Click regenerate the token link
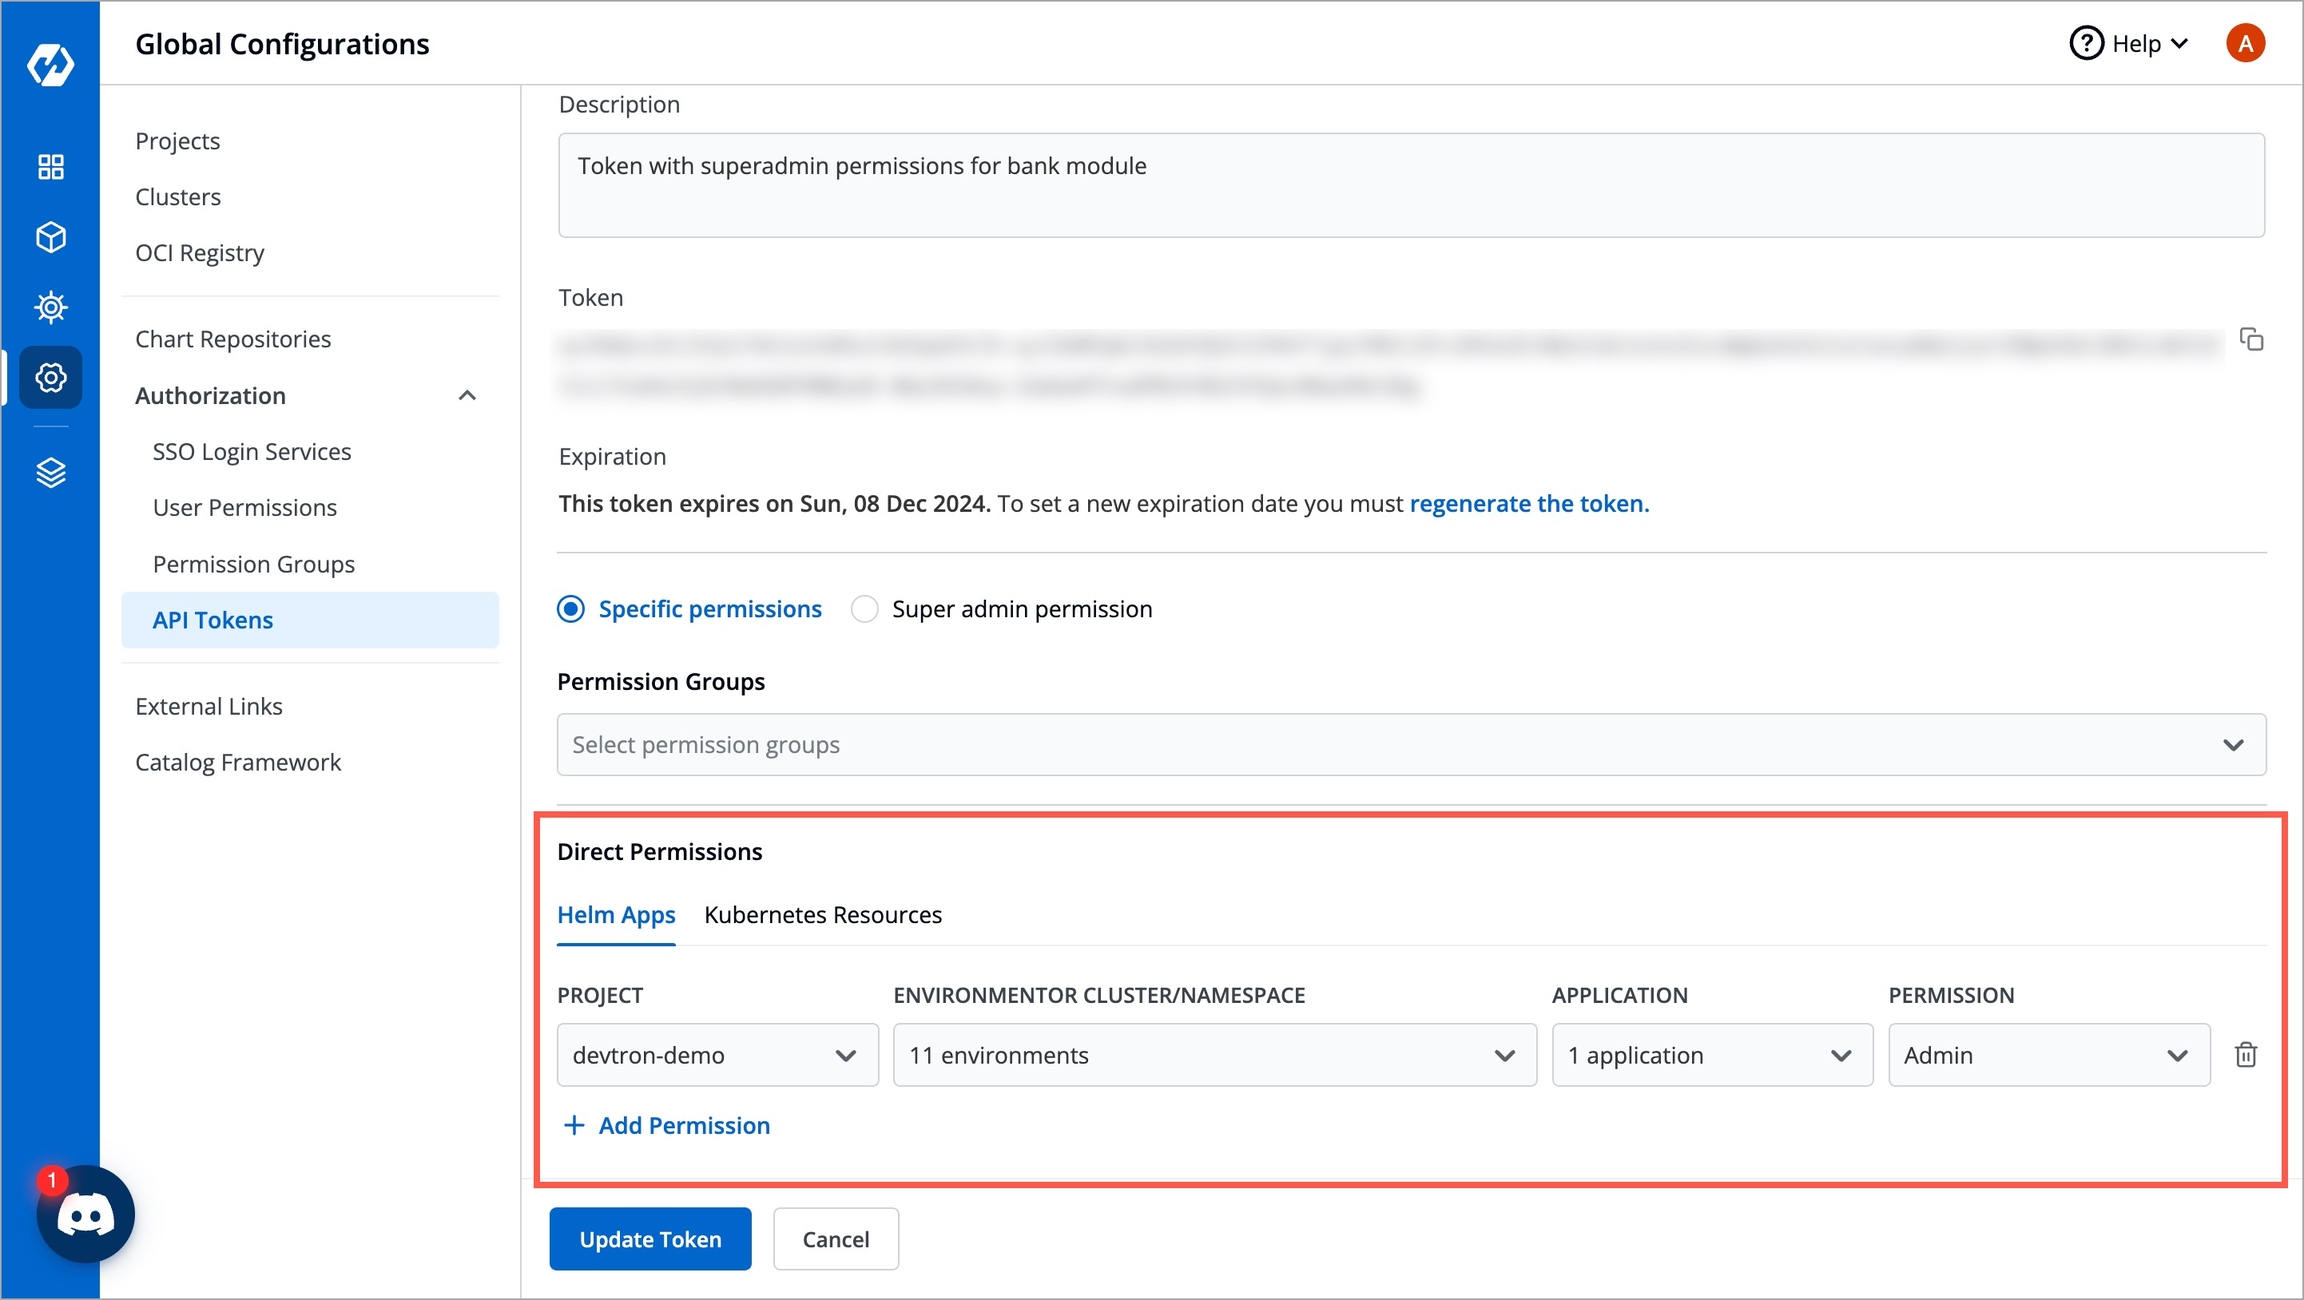Viewport: 2304px width, 1300px height. pyautogui.click(x=1528, y=503)
